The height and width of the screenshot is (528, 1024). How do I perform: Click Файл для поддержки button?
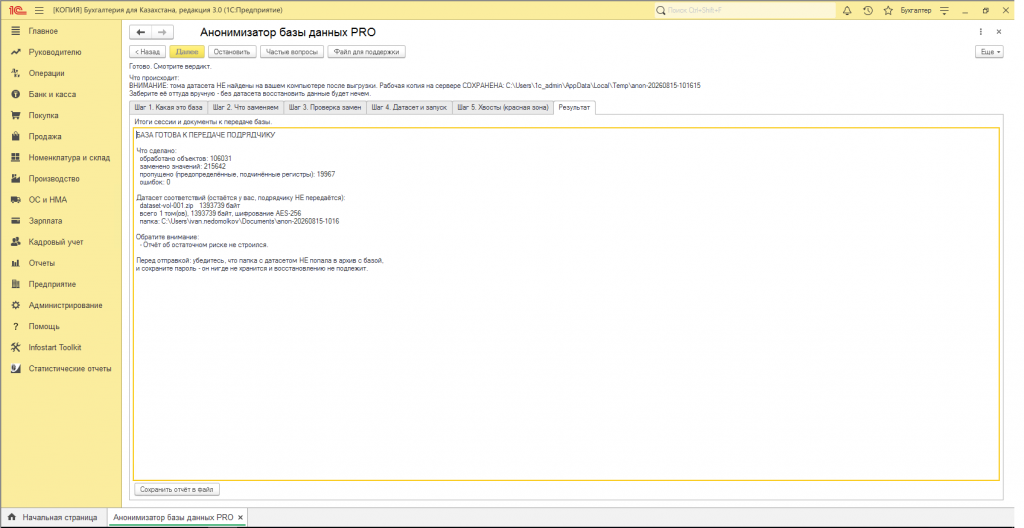pyautogui.click(x=366, y=52)
